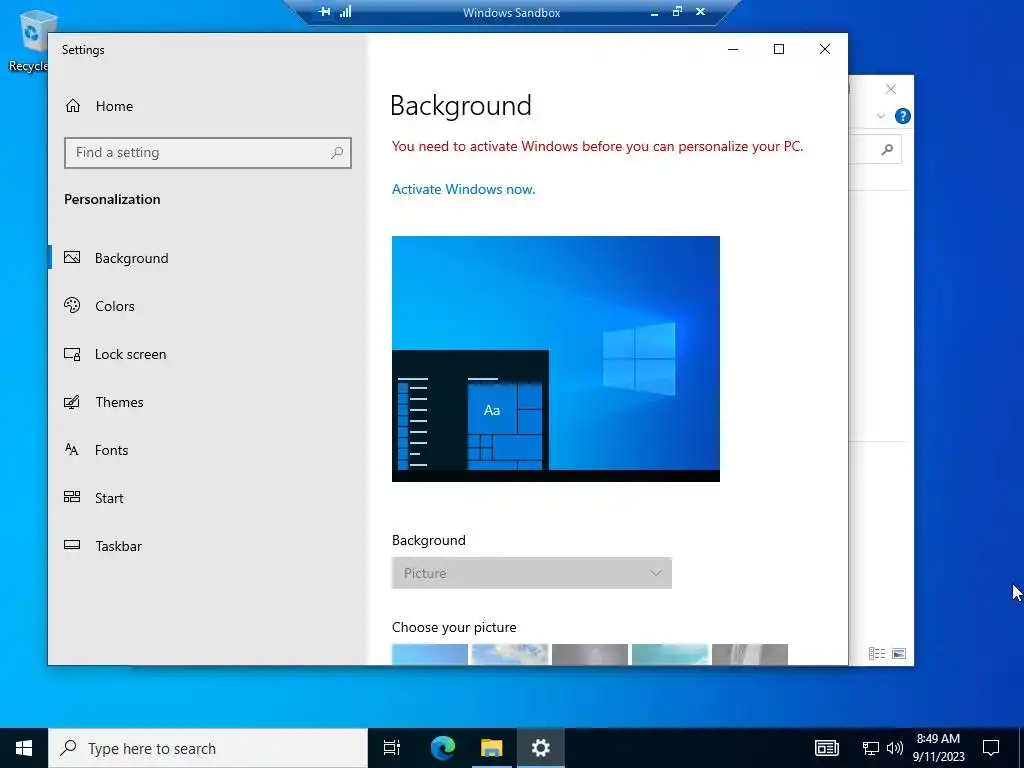Launch Microsoft Edge from the taskbar
The image size is (1024, 768).
coord(443,748)
